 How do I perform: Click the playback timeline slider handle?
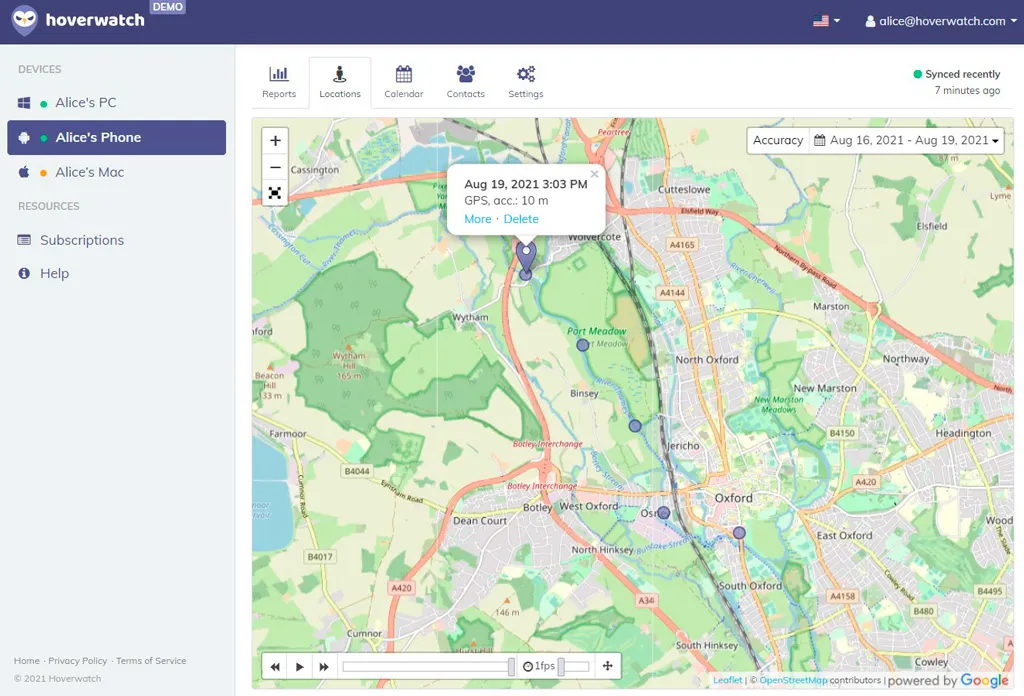[512, 667]
